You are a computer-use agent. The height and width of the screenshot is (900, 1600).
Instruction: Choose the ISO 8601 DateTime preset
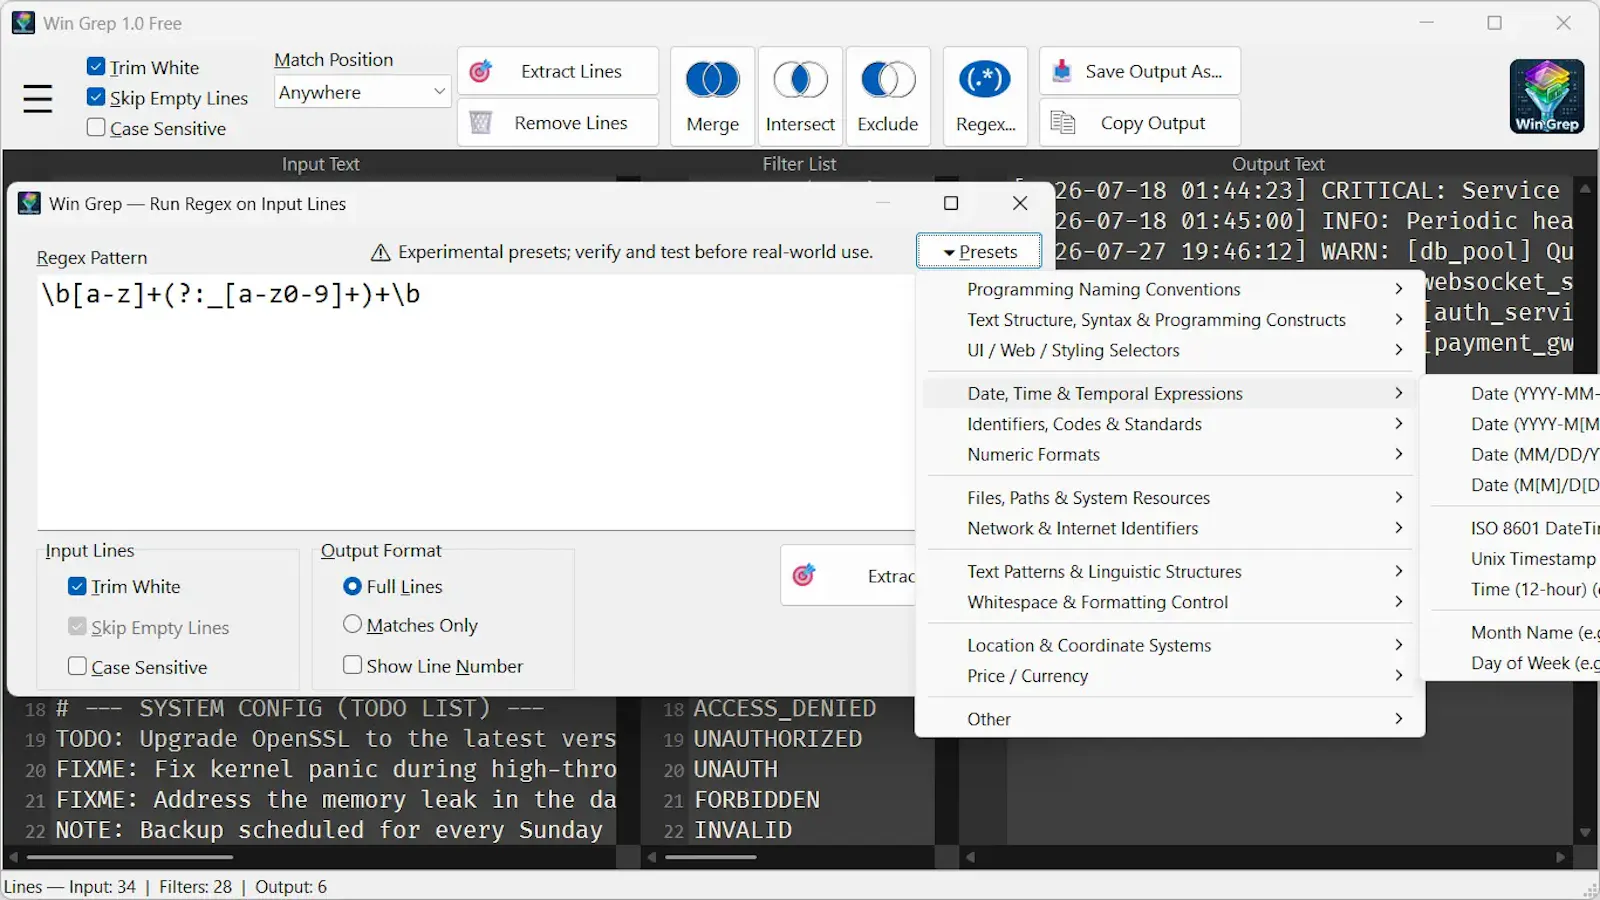[1515, 528]
